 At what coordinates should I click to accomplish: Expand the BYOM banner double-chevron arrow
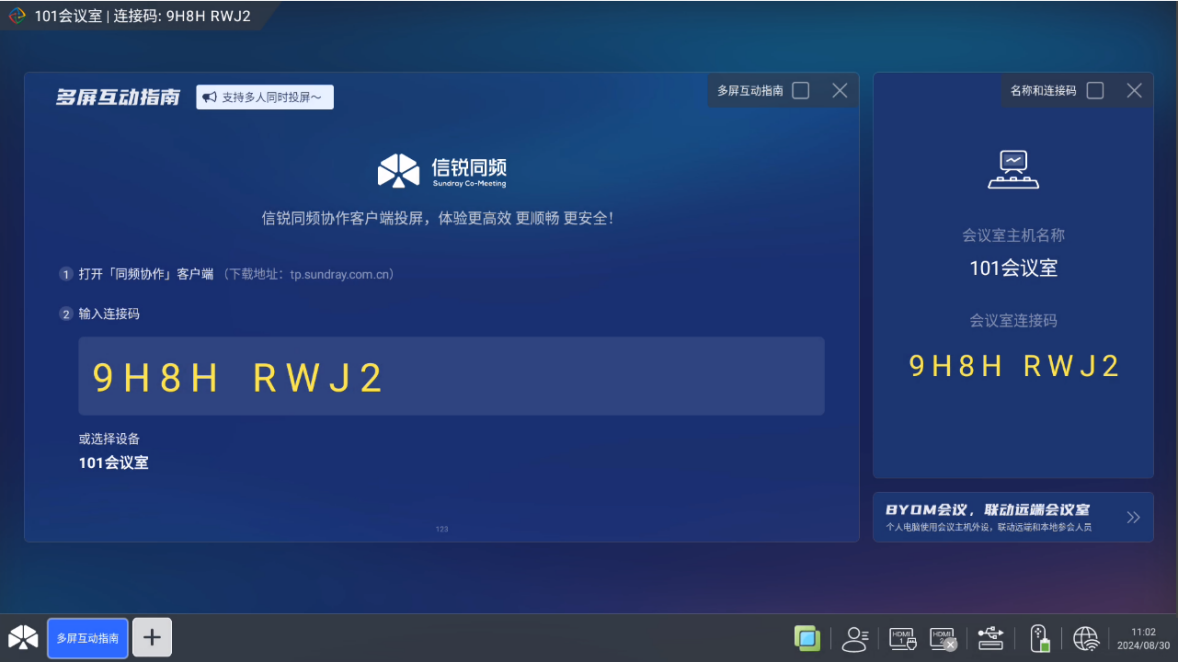1133,517
